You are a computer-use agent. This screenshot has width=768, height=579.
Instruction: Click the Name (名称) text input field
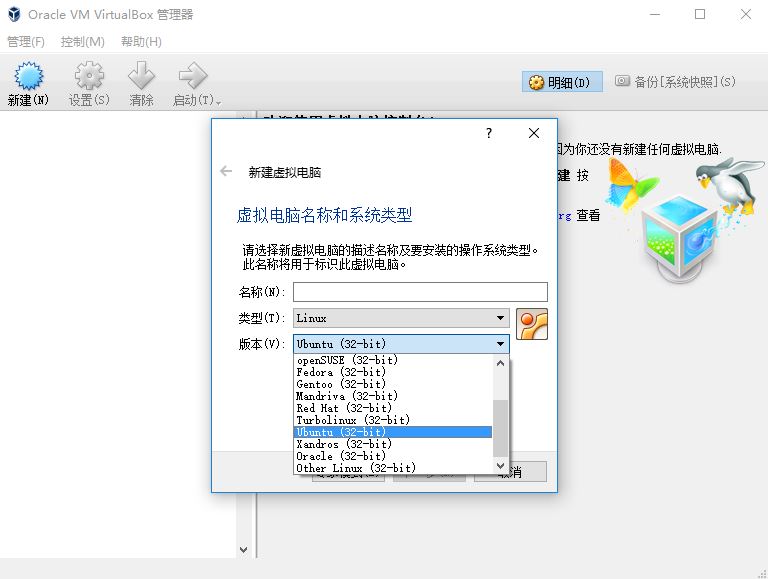tap(420, 292)
